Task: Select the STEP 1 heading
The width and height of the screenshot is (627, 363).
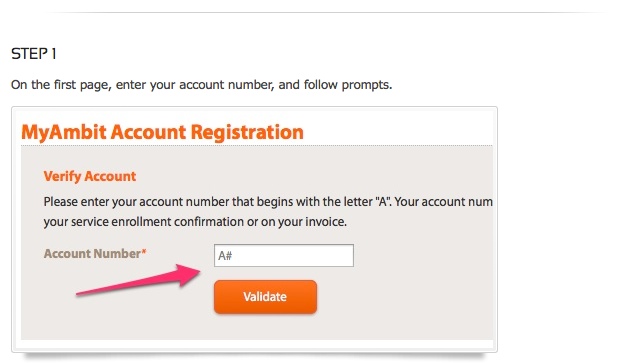Action: point(34,54)
